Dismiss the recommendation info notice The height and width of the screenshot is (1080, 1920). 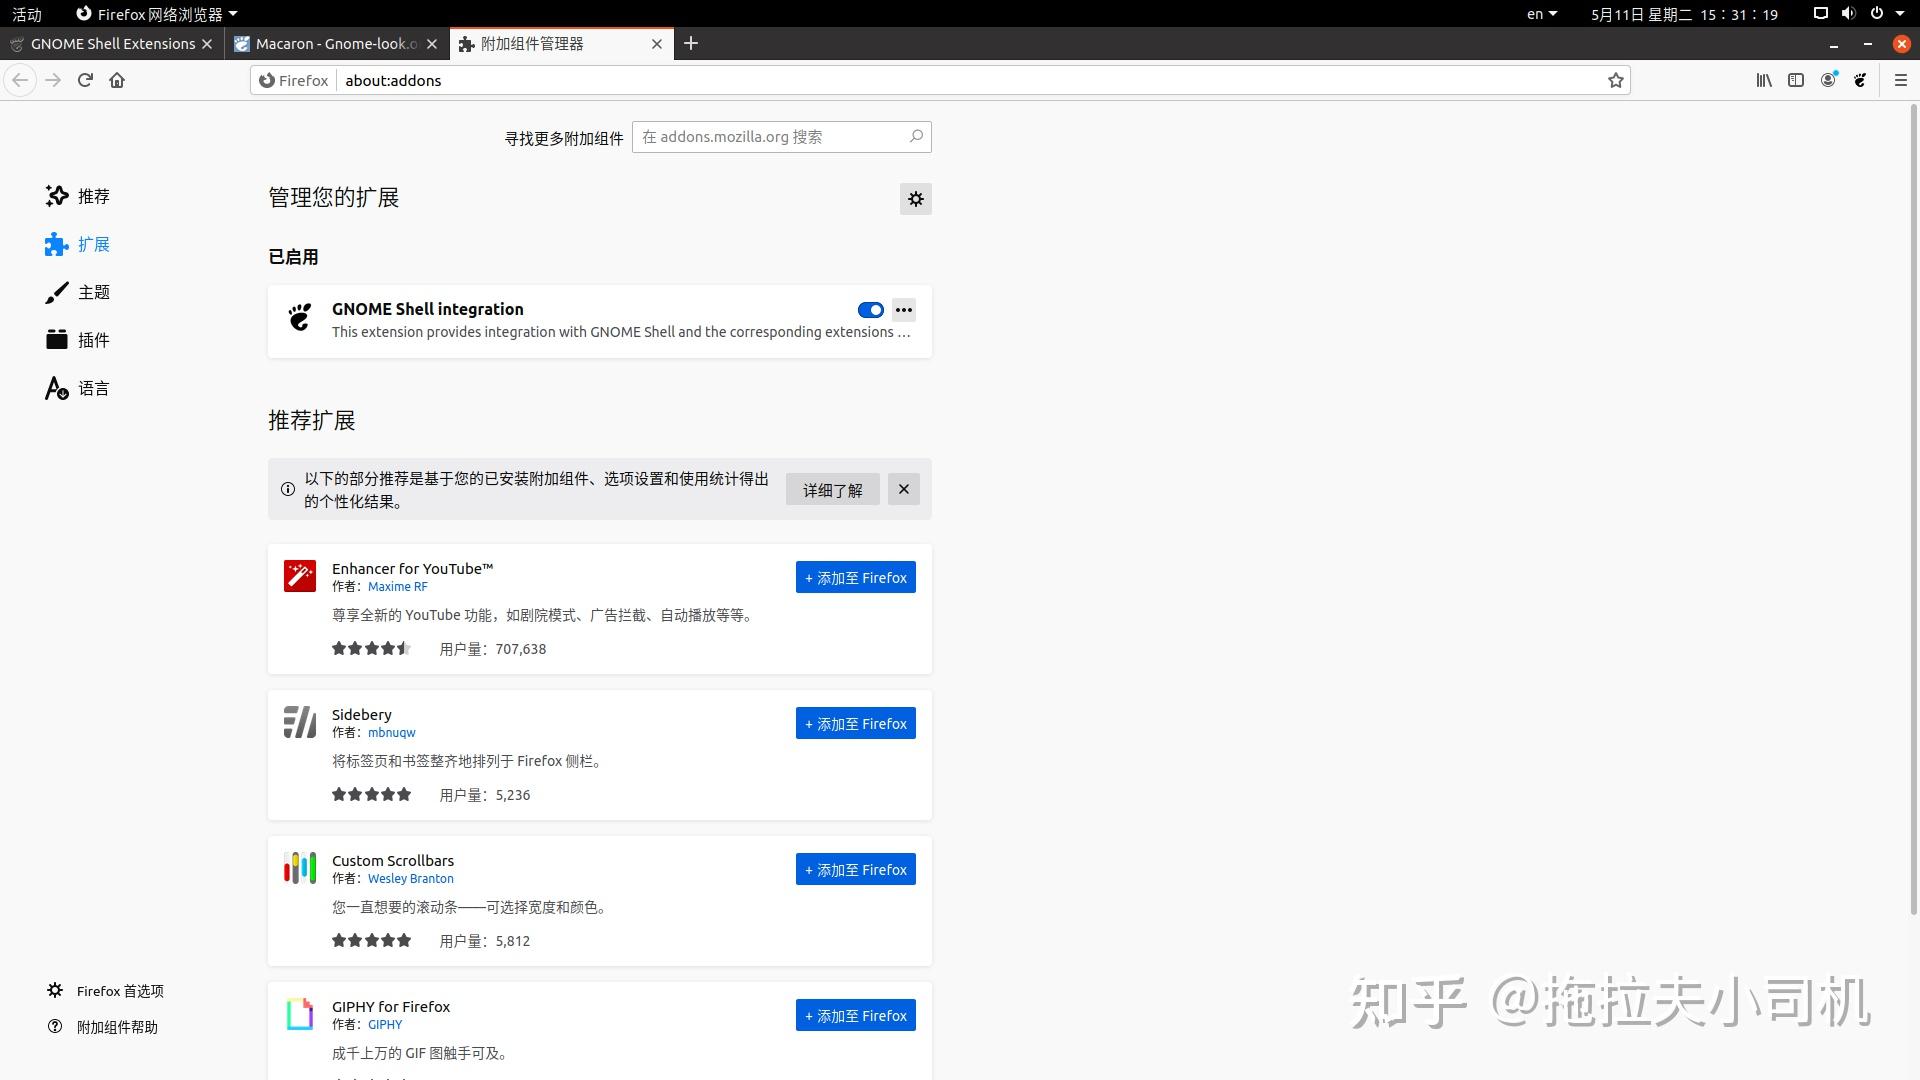[903, 489]
